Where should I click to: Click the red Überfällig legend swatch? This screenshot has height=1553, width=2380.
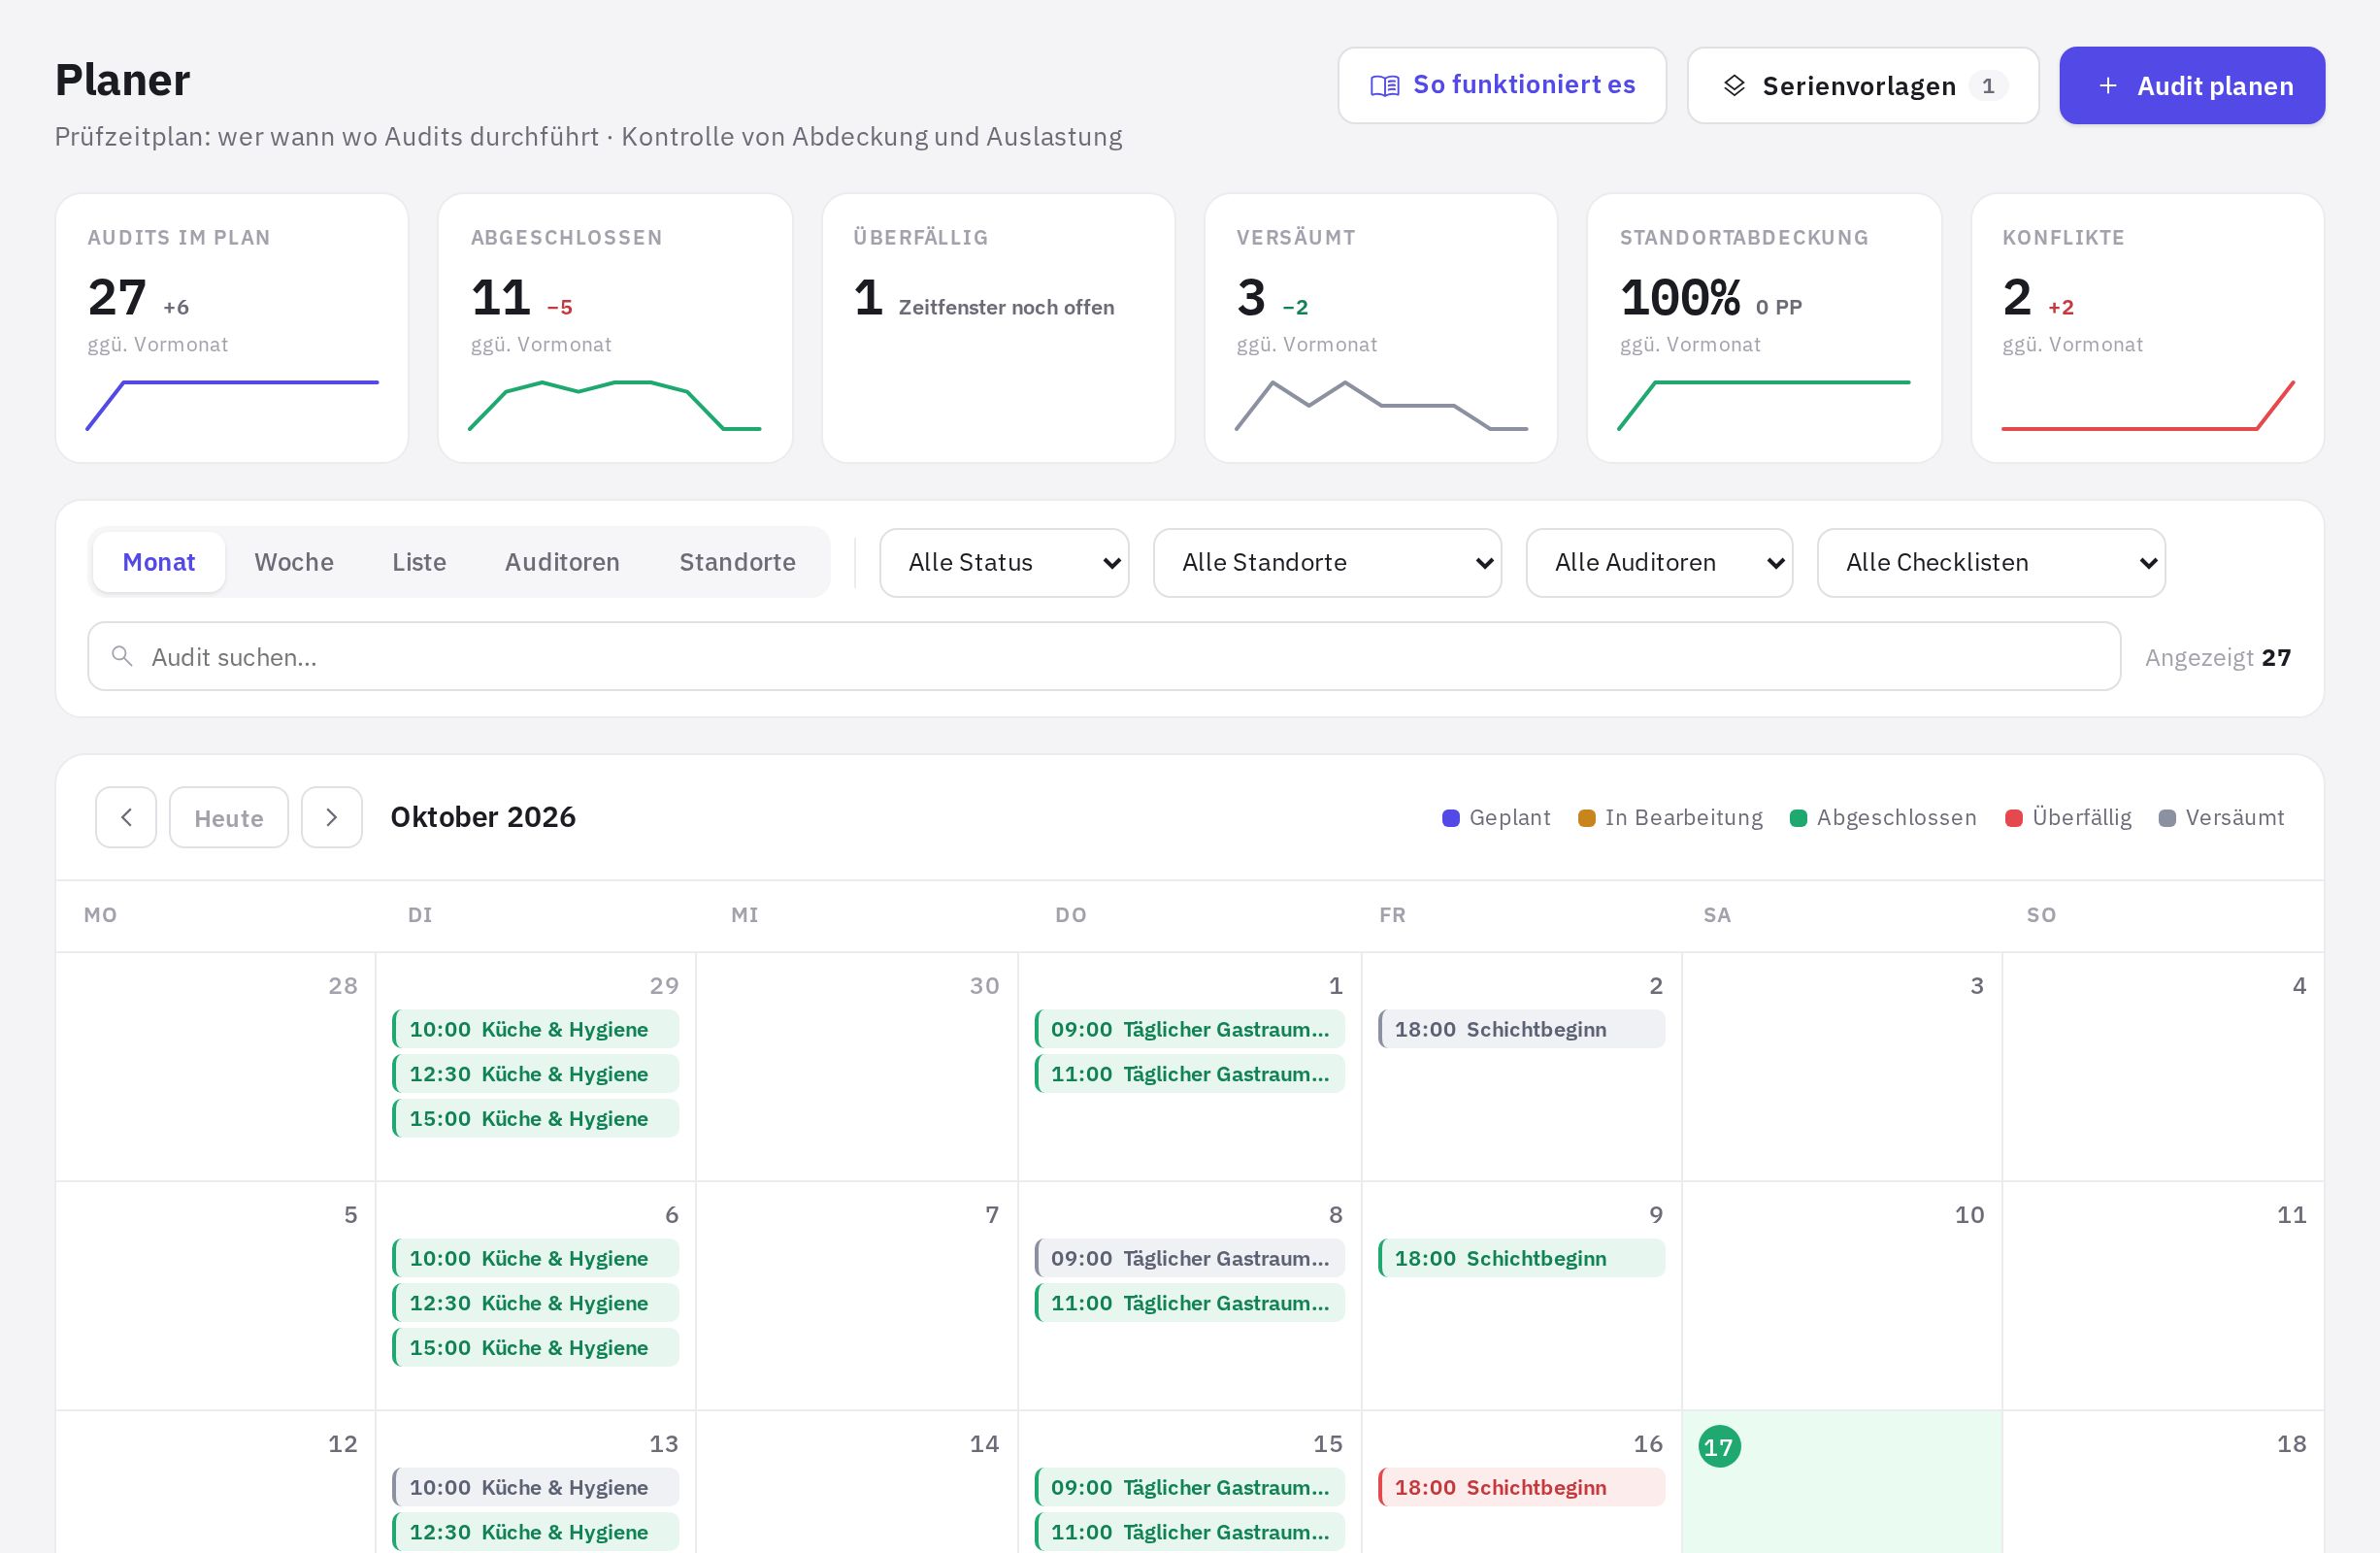pos(2014,818)
